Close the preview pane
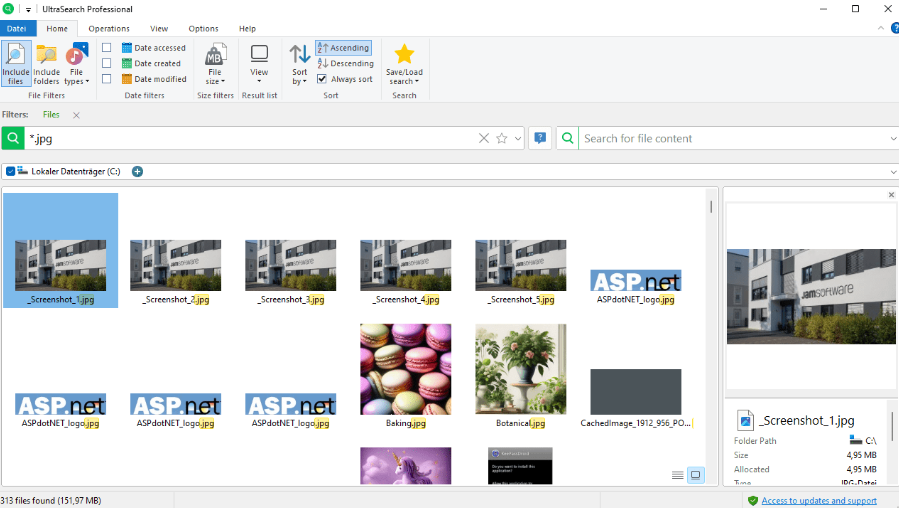 892,195
